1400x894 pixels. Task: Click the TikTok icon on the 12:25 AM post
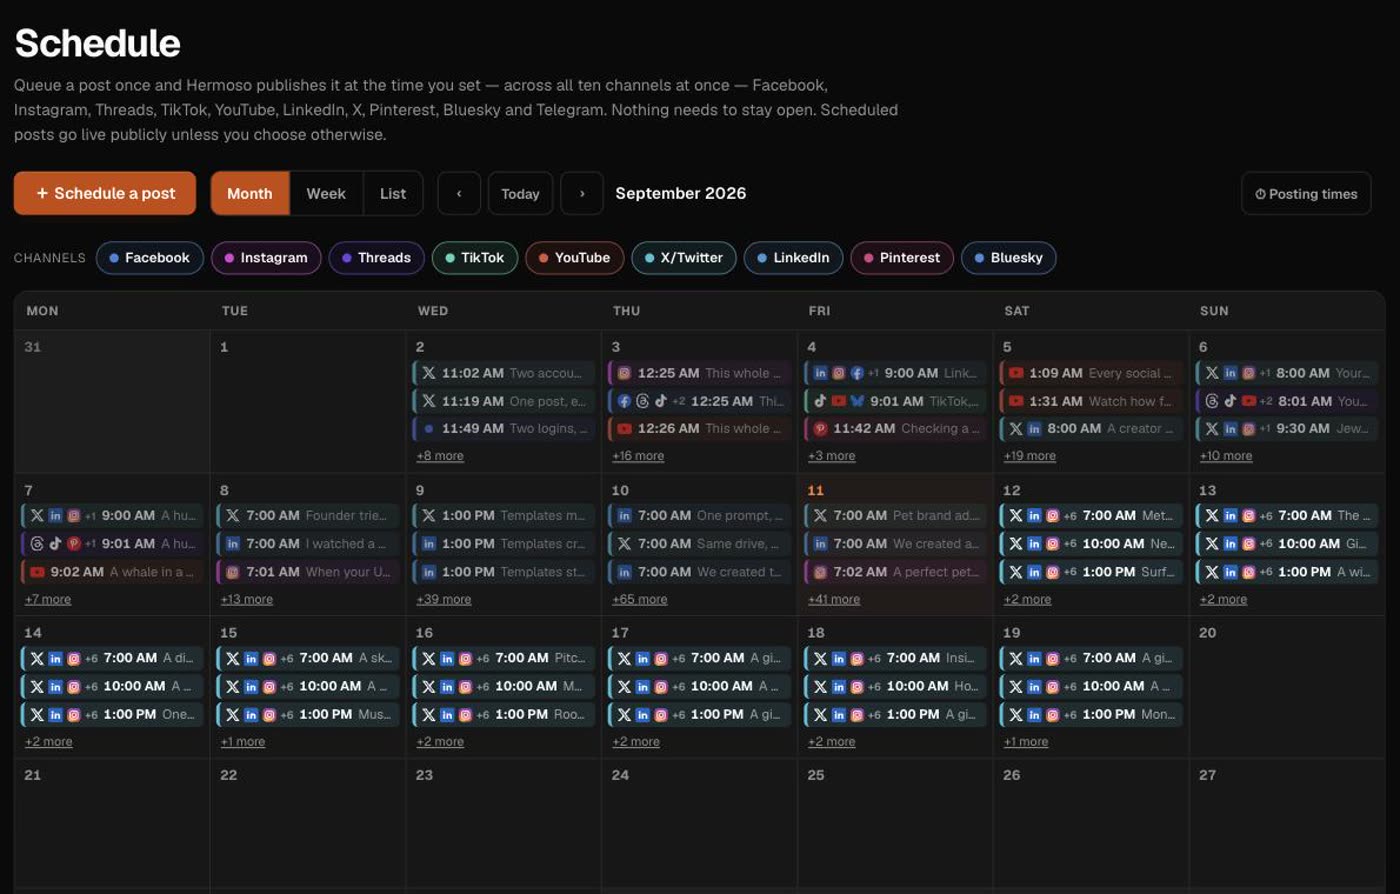pos(661,401)
